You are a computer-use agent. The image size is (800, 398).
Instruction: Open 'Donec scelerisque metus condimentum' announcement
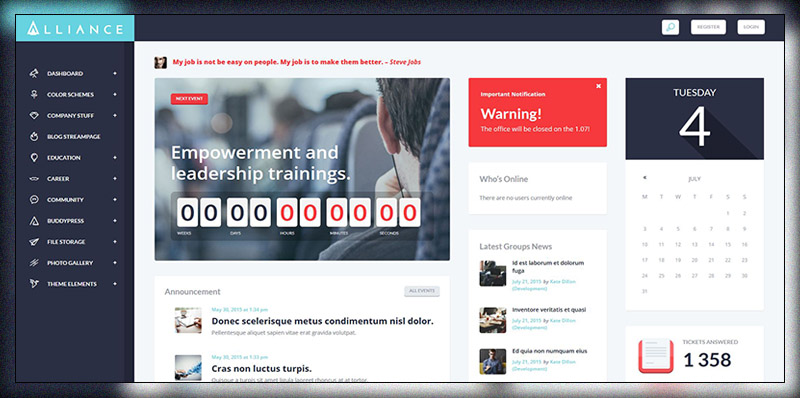(322, 321)
